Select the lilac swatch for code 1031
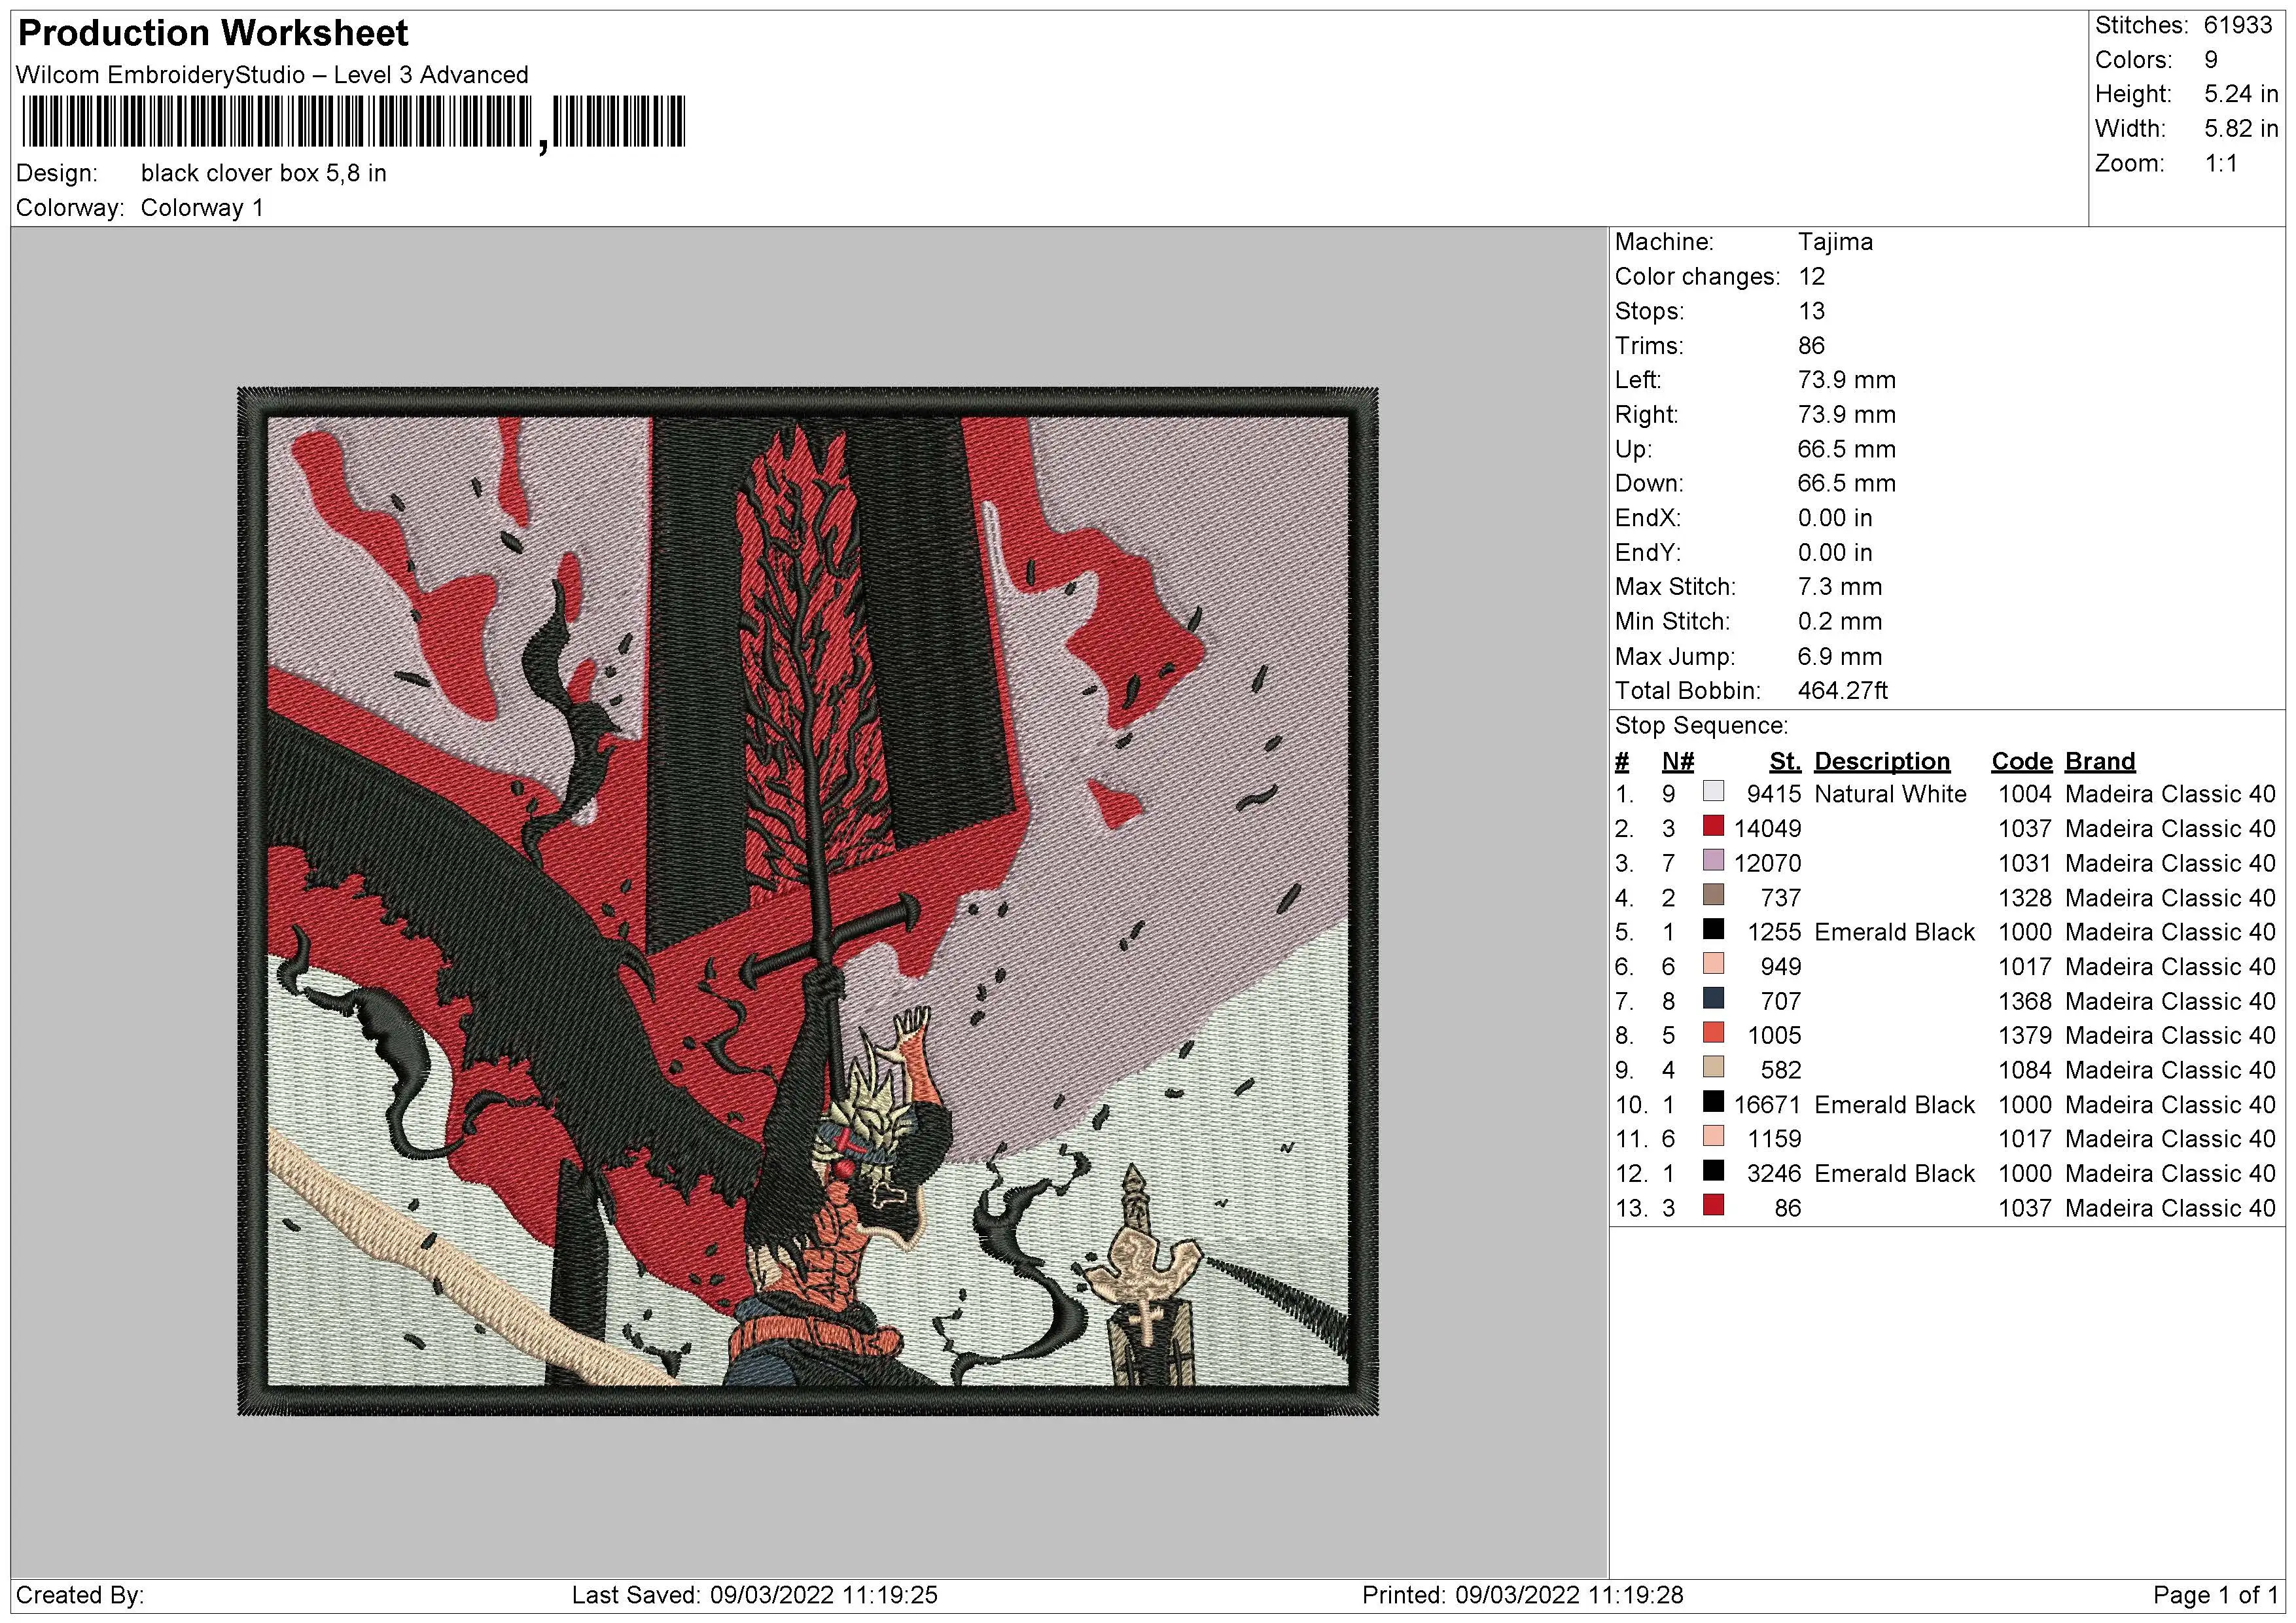The image size is (2296, 1623). point(1713,861)
